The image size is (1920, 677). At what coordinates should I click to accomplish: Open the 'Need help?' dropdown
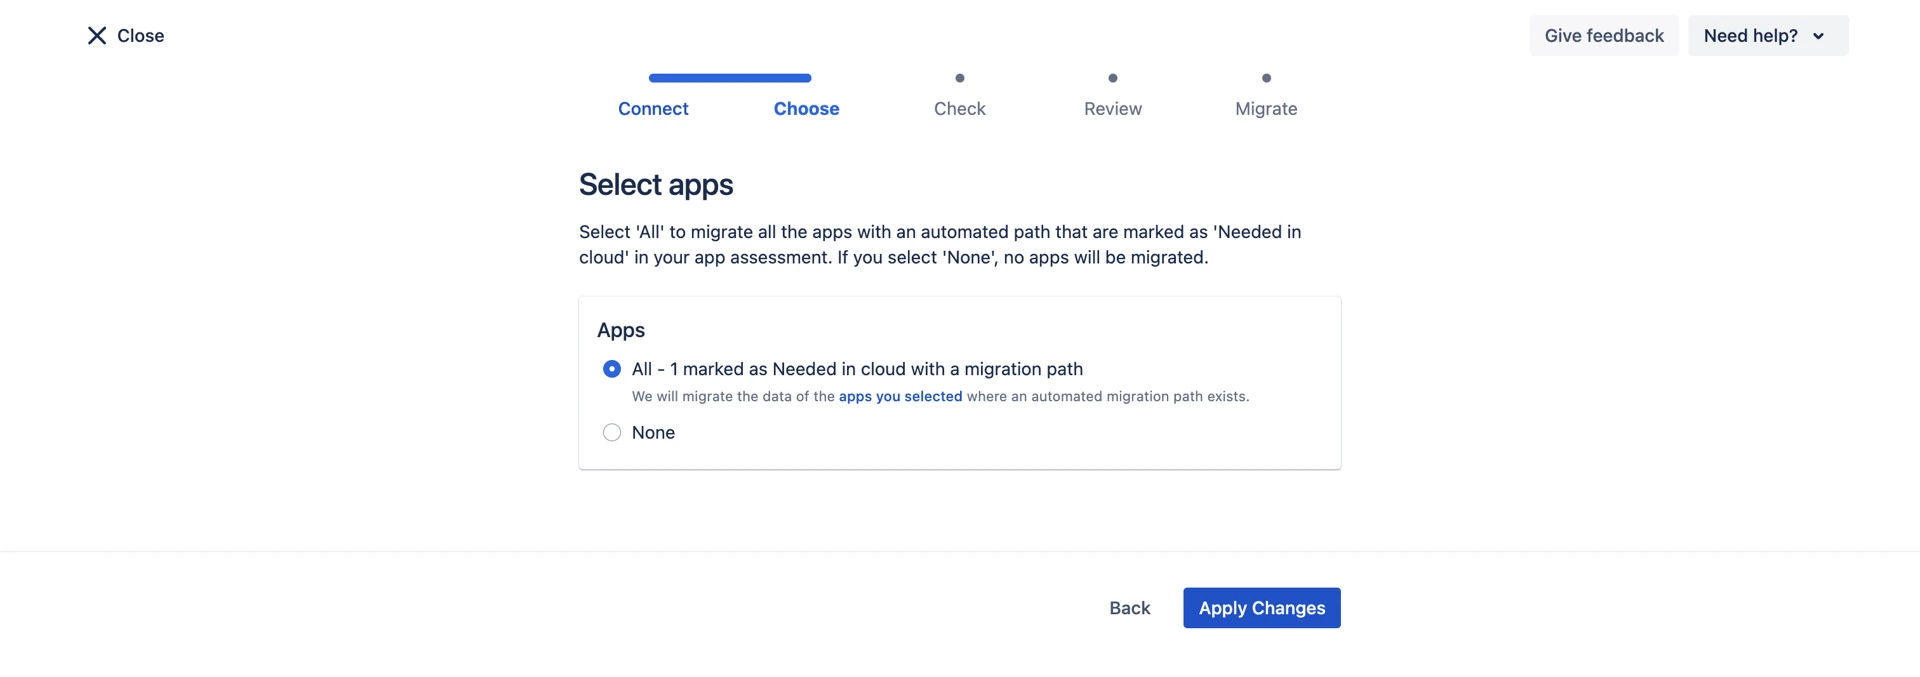click(x=1750, y=36)
